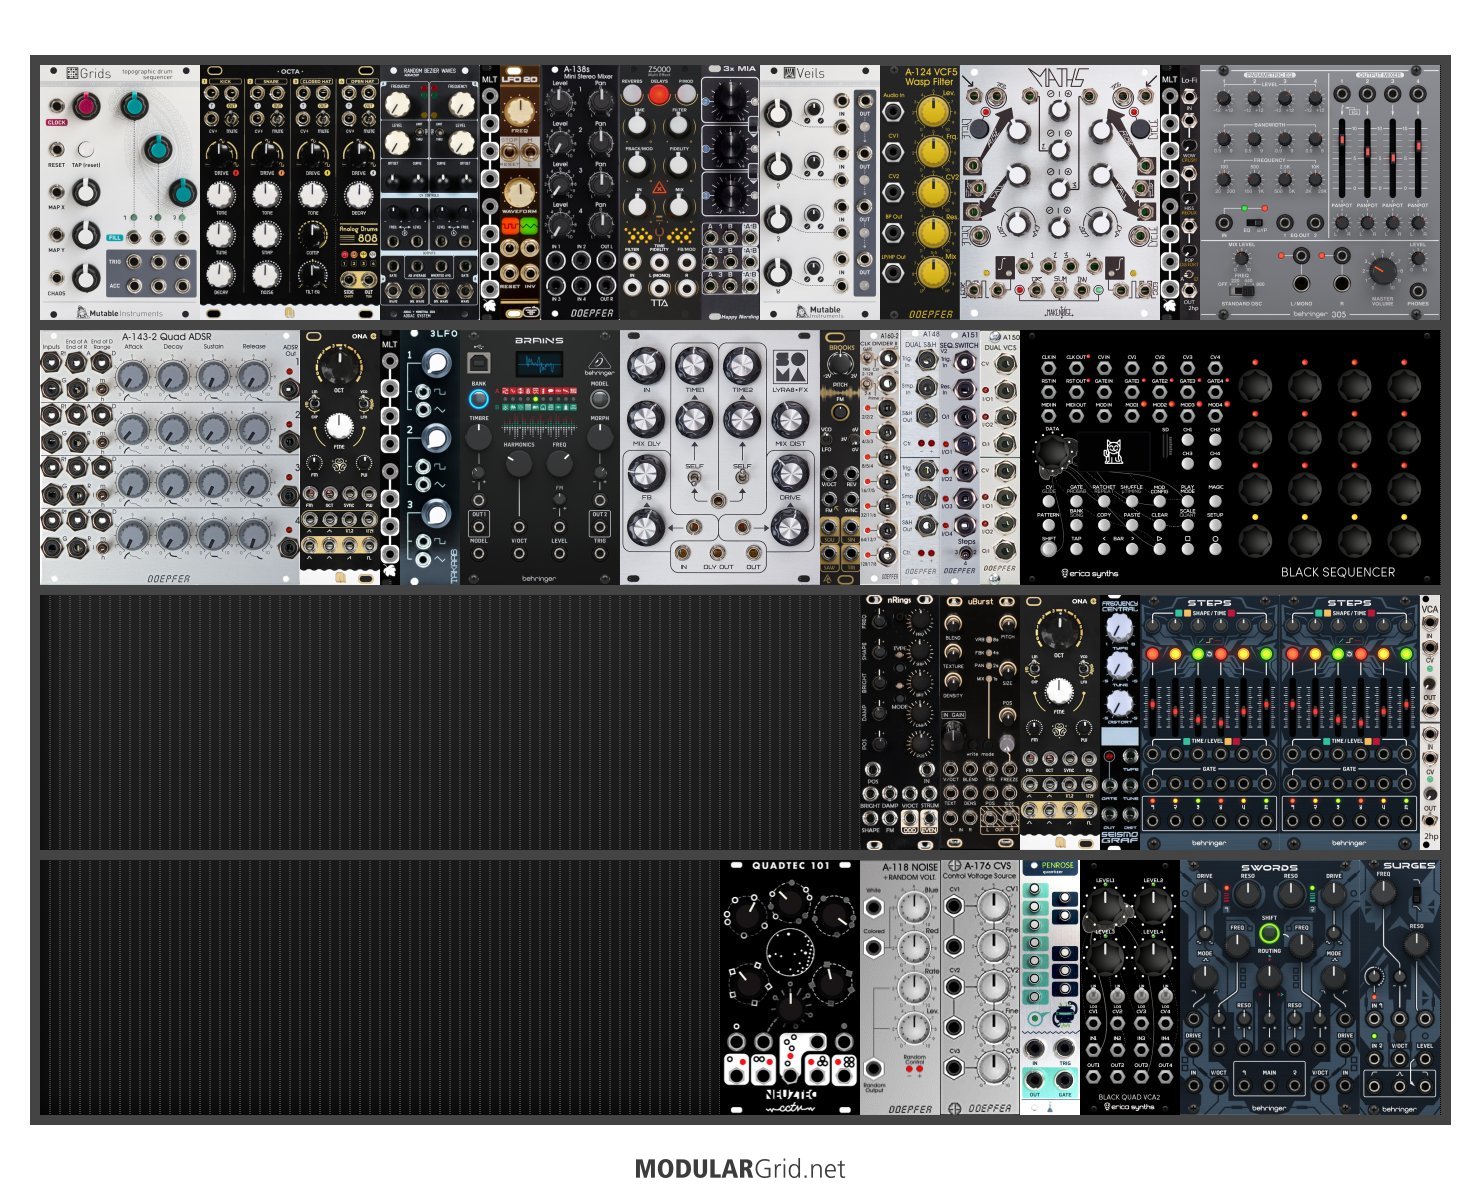This screenshot has height=1190, width=1481.
Task: Click the LEVEL1 knob on Black Quad VCA2
Action: pyautogui.click(x=1106, y=907)
